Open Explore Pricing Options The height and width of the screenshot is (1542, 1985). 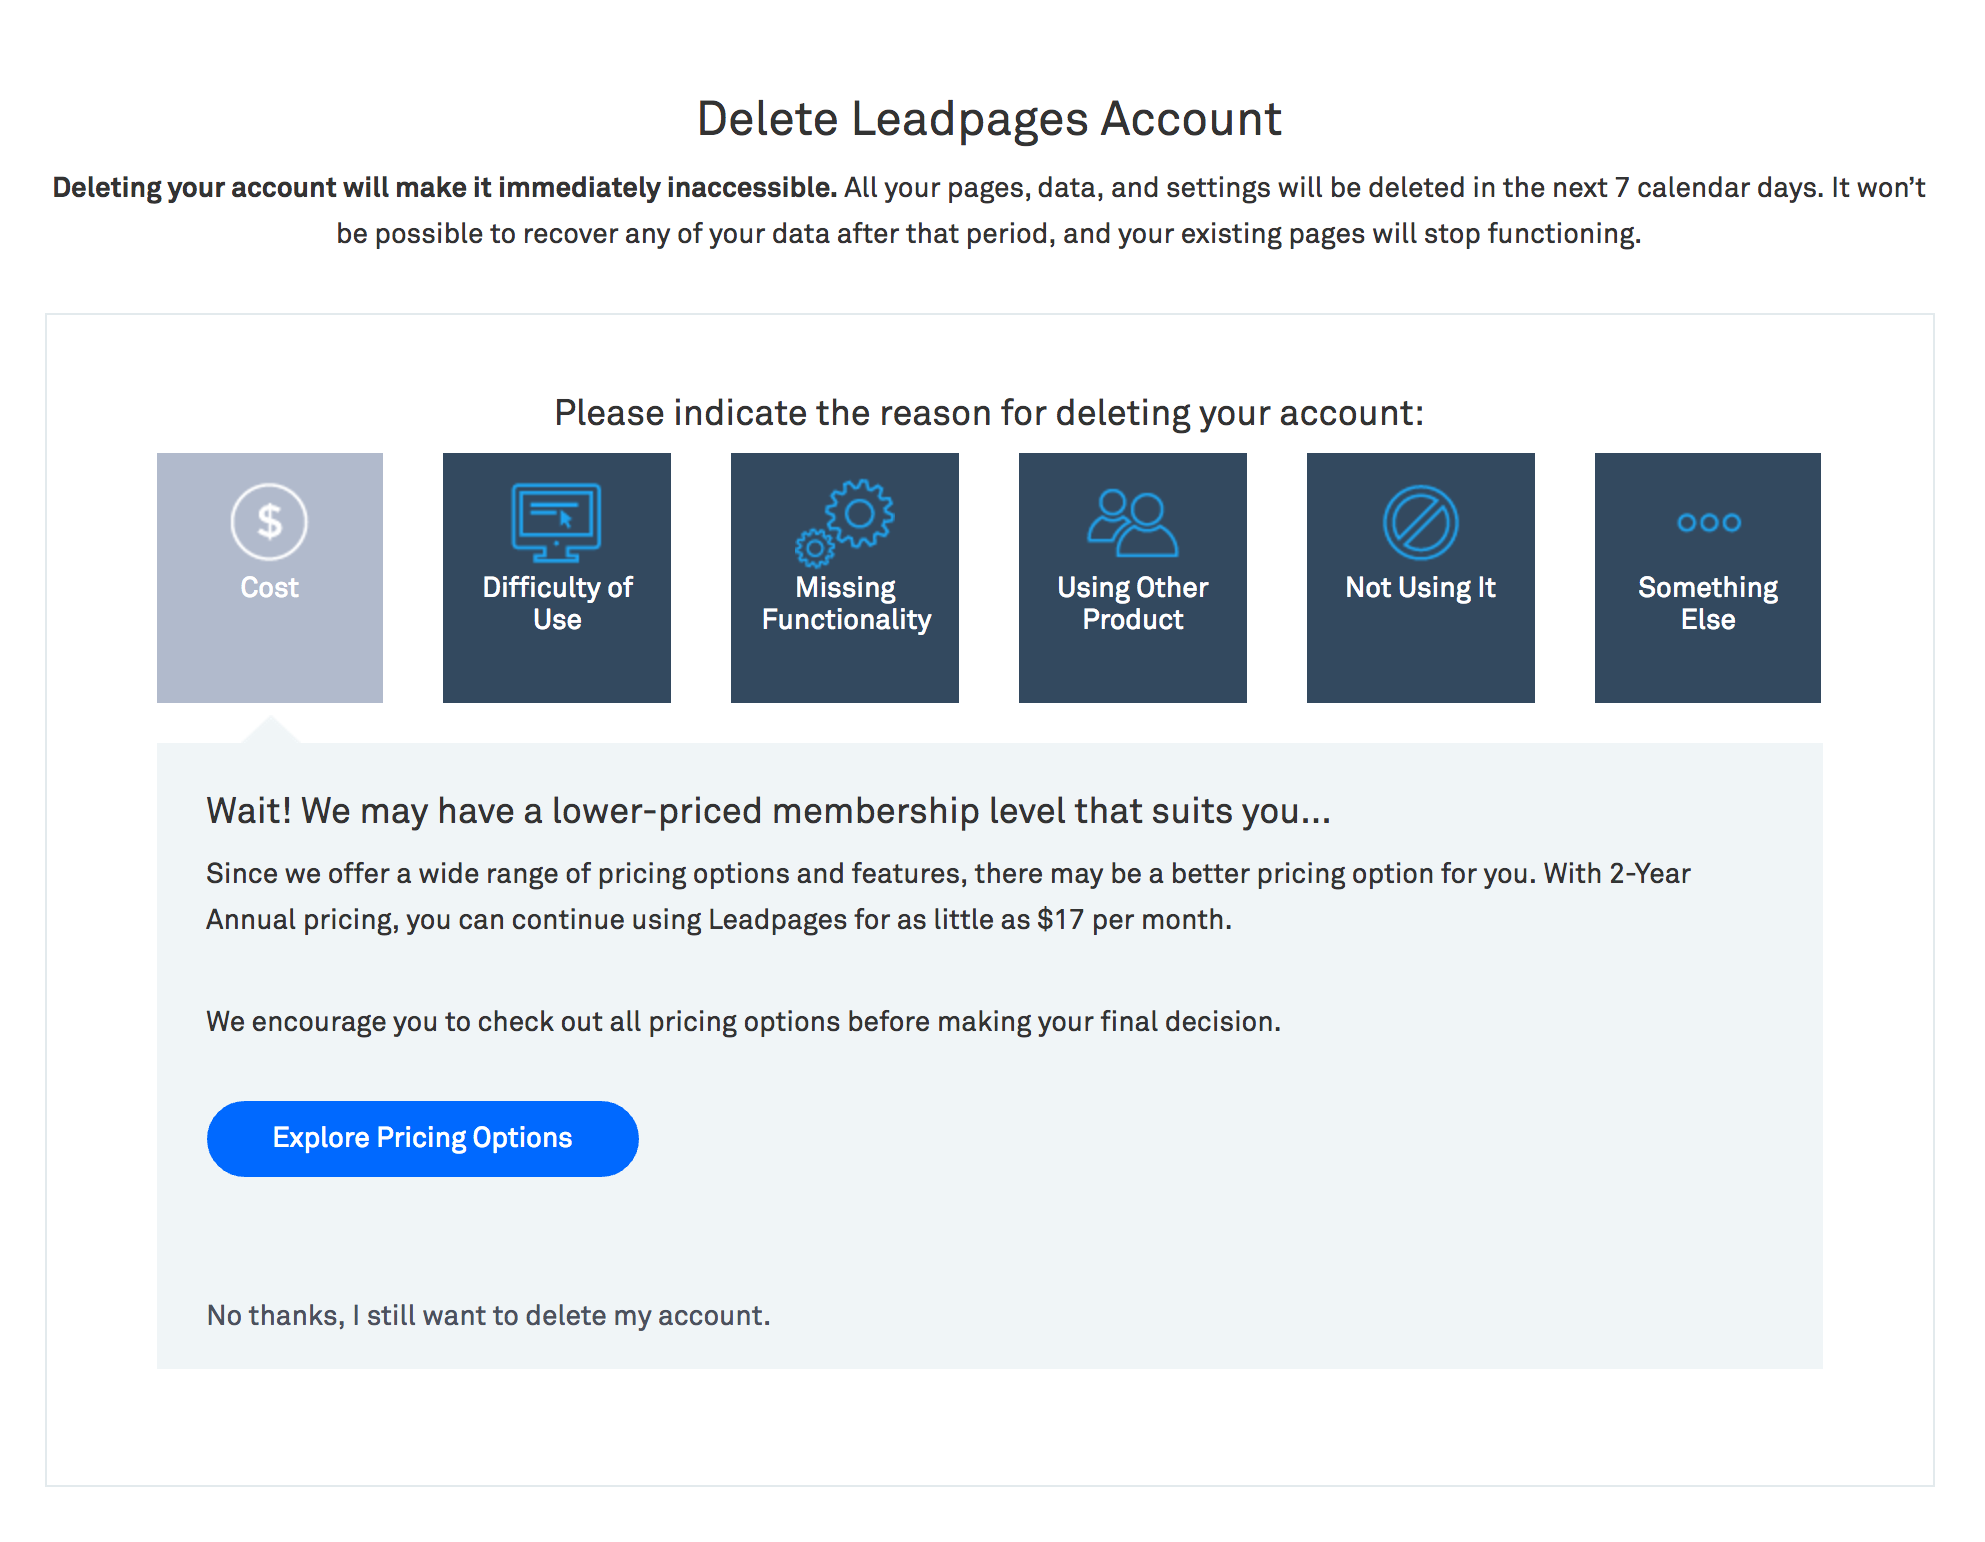pyautogui.click(x=422, y=1138)
